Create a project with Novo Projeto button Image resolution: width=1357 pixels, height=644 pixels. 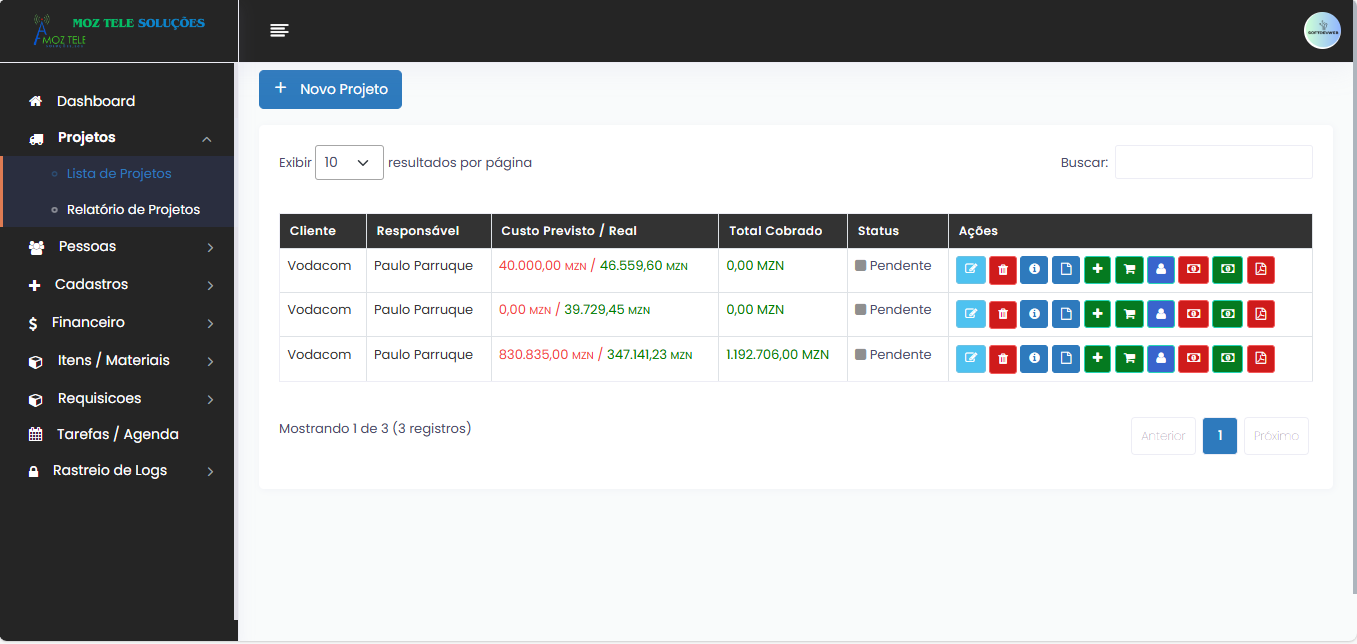click(x=330, y=89)
